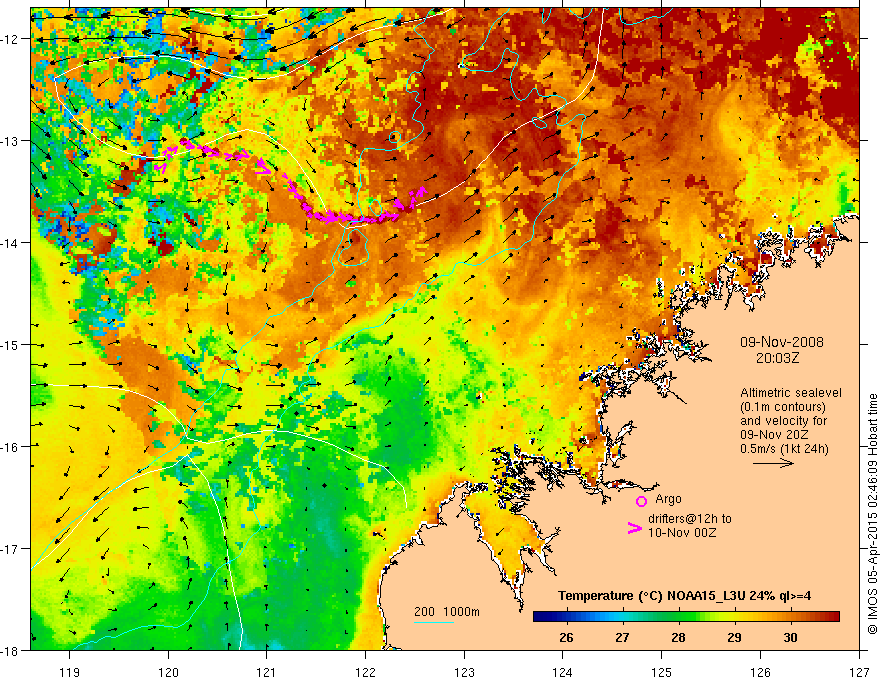The height and width of the screenshot is (680, 880).
Task: Click the longitude label 126
Action: coord(760,672)
